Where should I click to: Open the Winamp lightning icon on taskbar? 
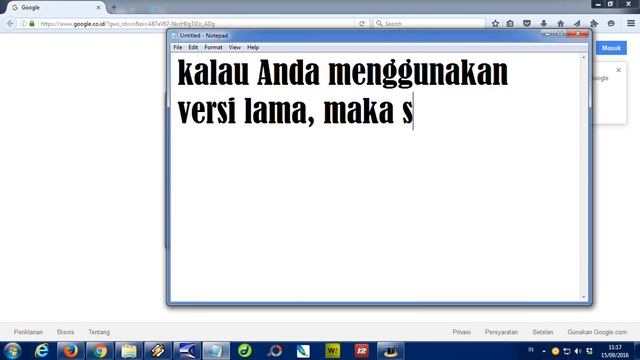click(158, 351)
